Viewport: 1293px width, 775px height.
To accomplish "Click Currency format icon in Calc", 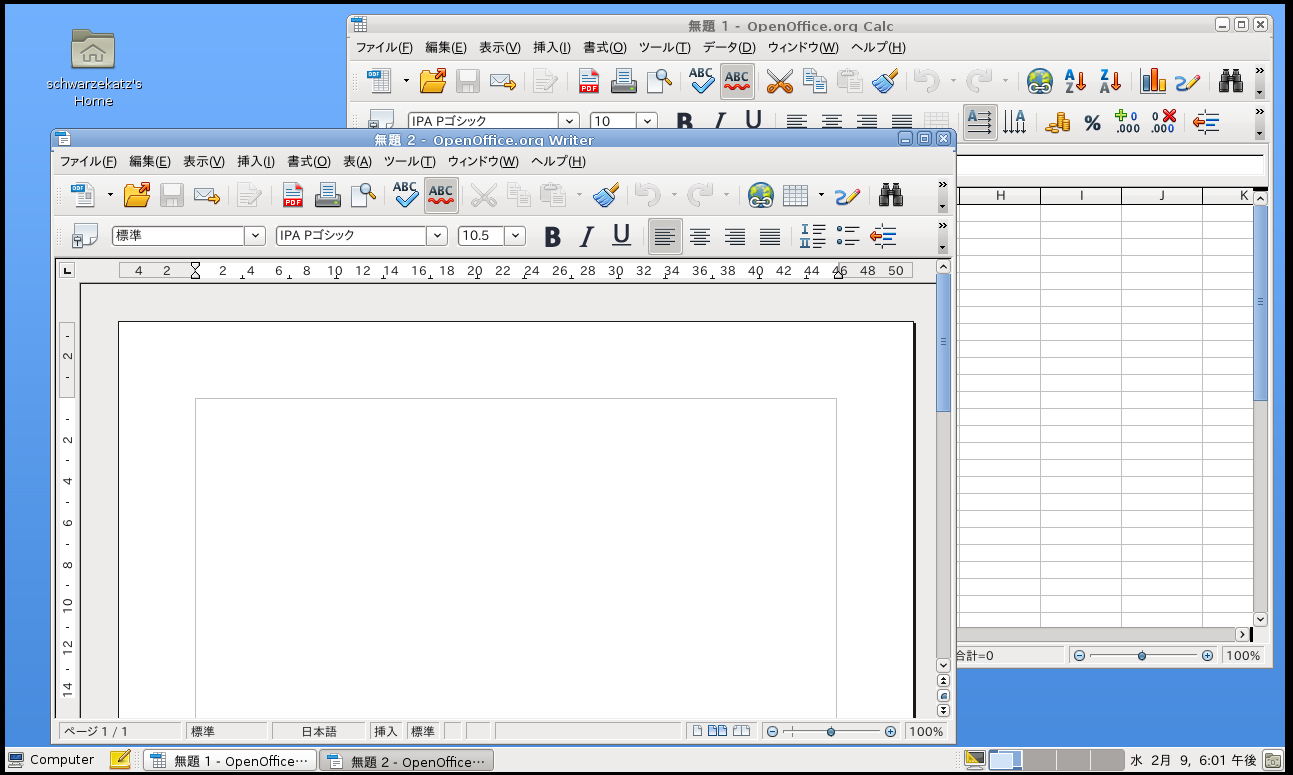I will [x=1057, y=122].
